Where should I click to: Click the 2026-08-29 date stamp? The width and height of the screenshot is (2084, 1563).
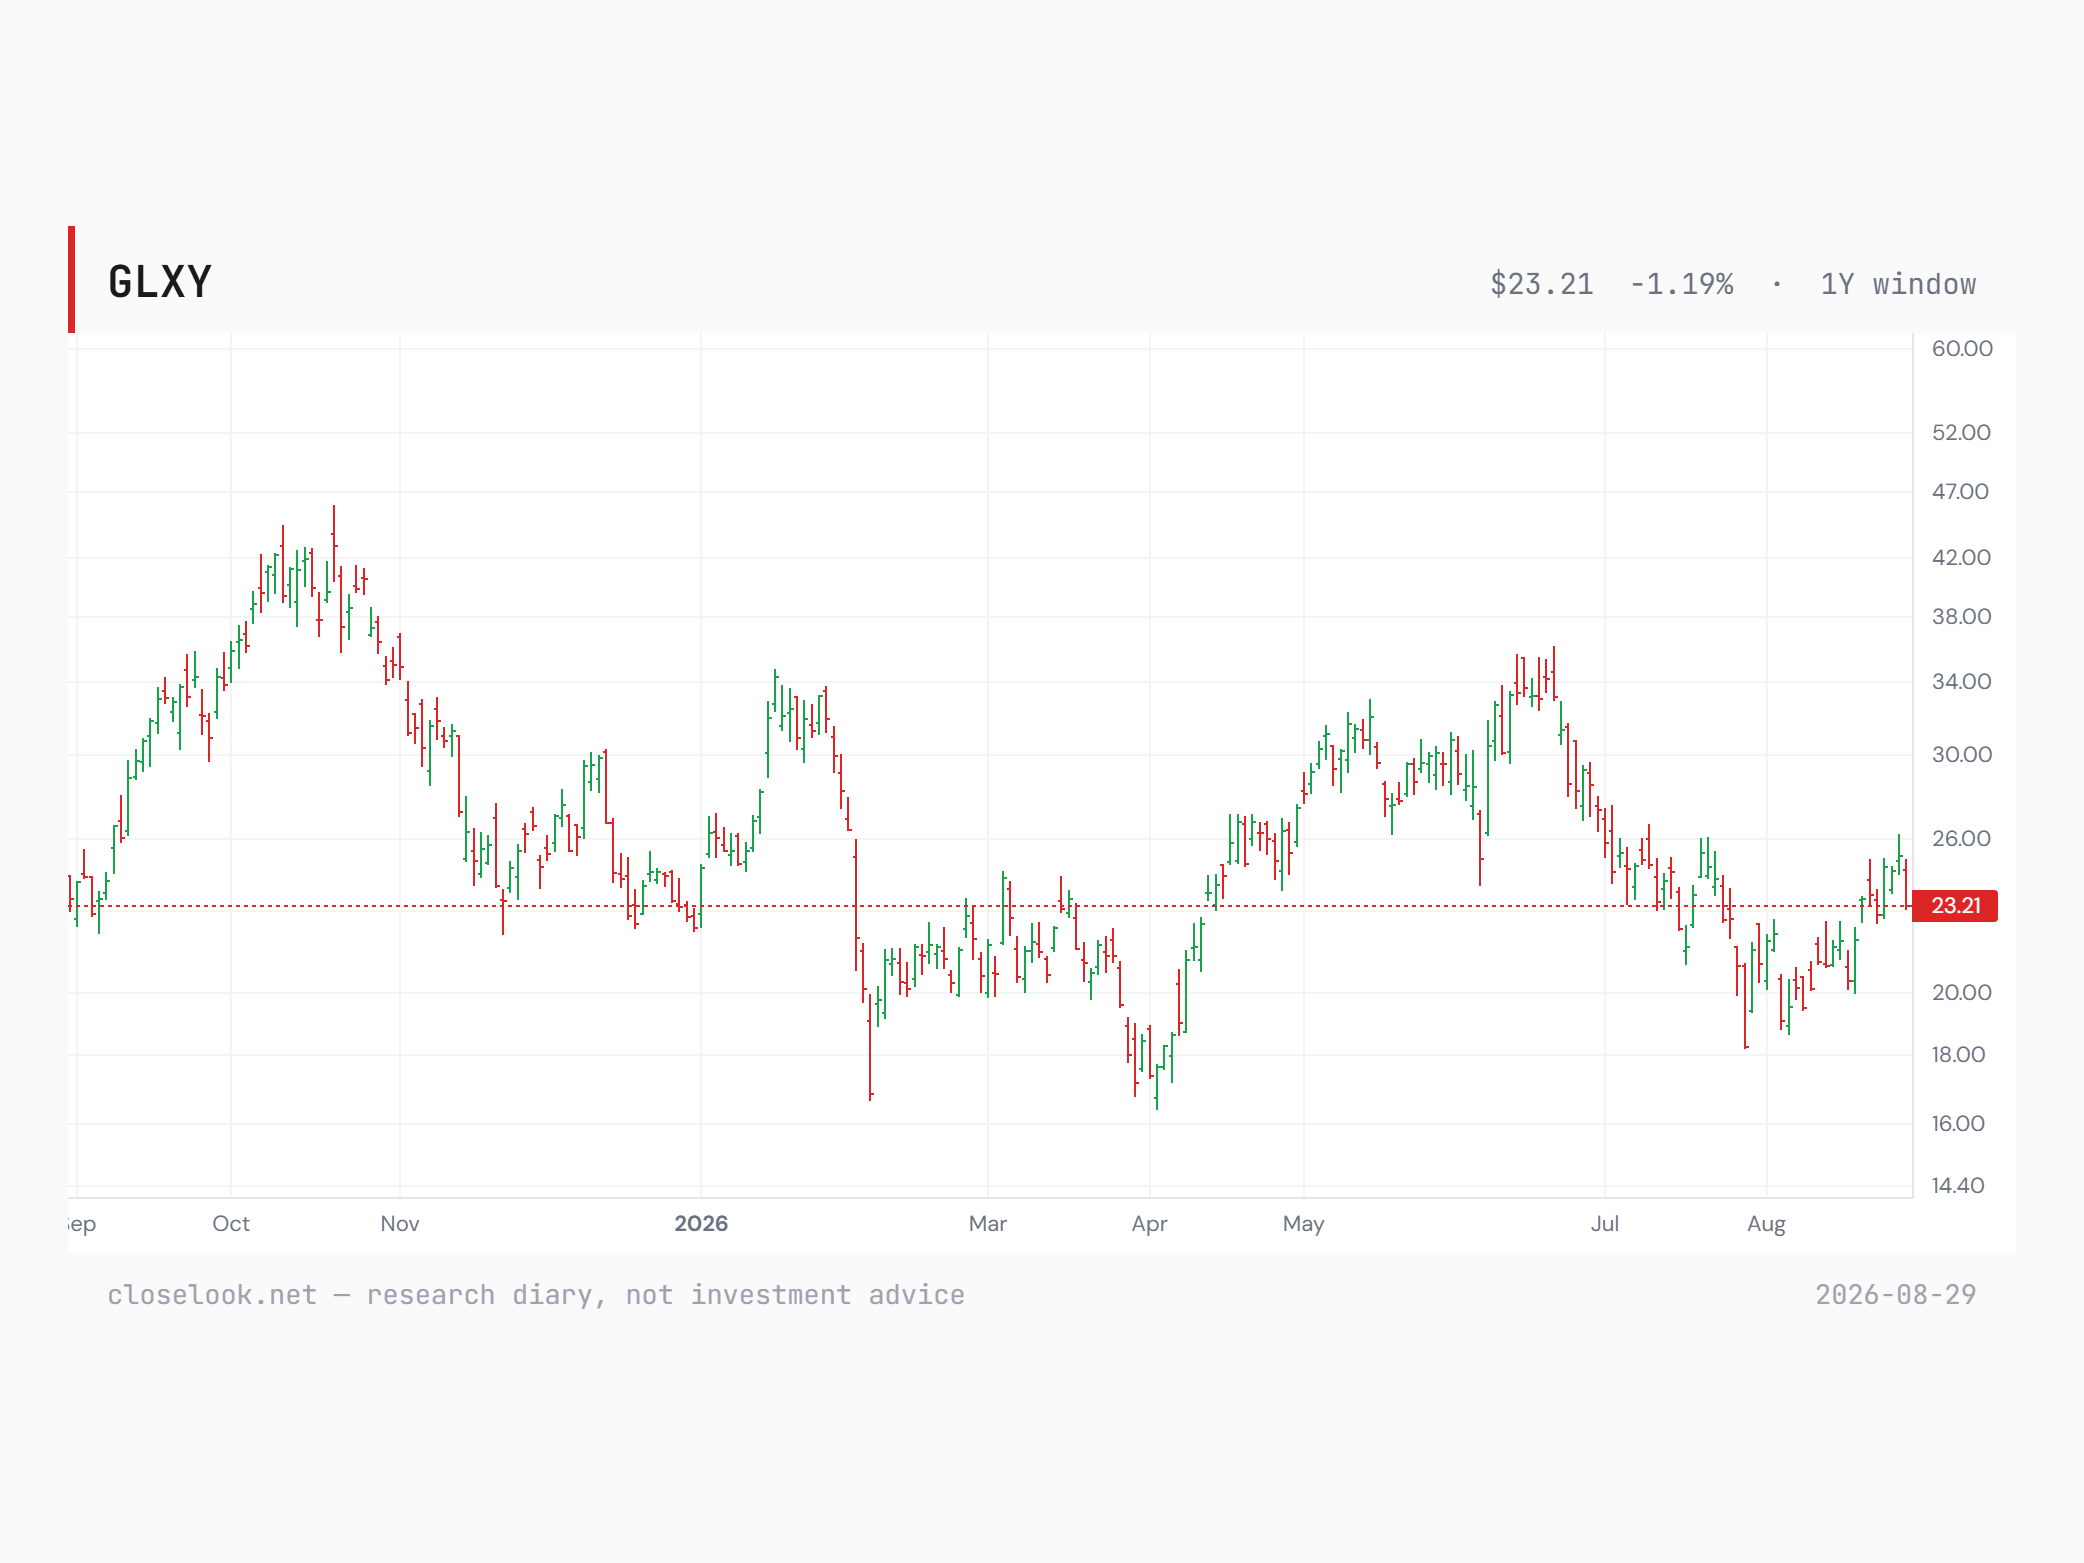tap(1896, 1295)
